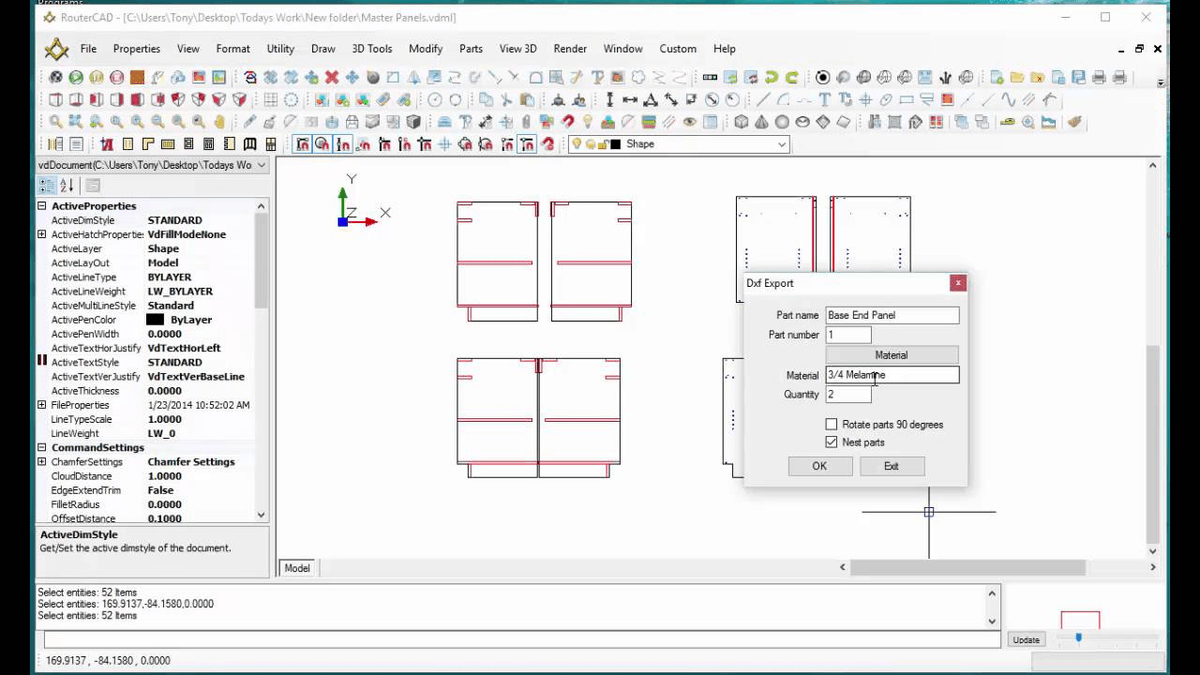Viewport: 1200px width, 675px height.
Task: Click the first magnifier zoom icon
Action: coord(56,122)
